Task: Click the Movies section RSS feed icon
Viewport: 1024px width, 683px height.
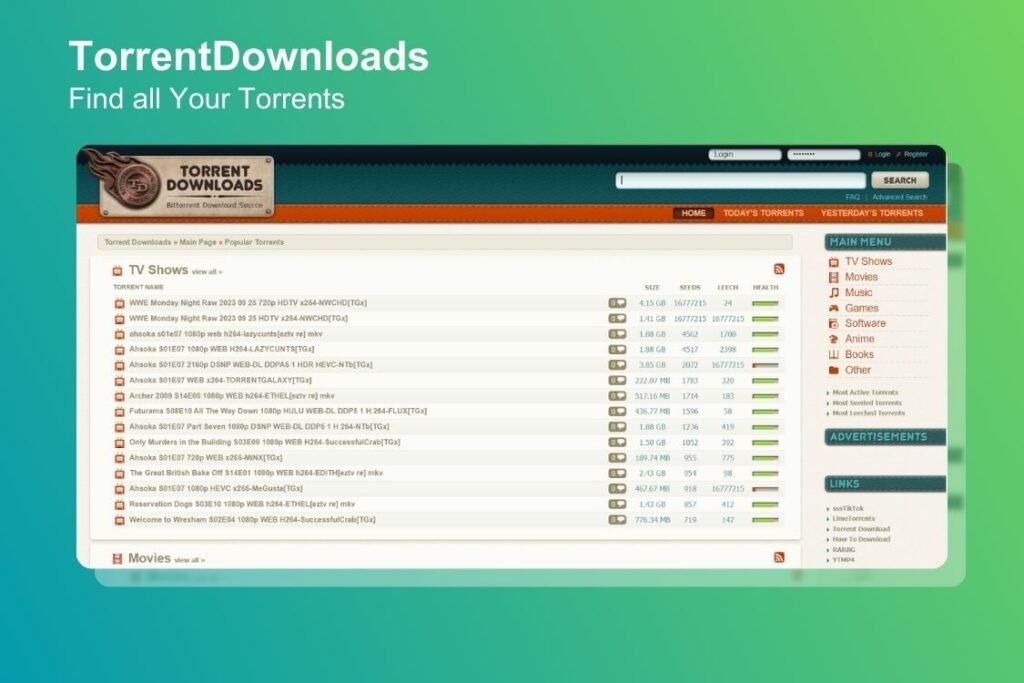Action: pyautogui.click(x=779, y=557)
